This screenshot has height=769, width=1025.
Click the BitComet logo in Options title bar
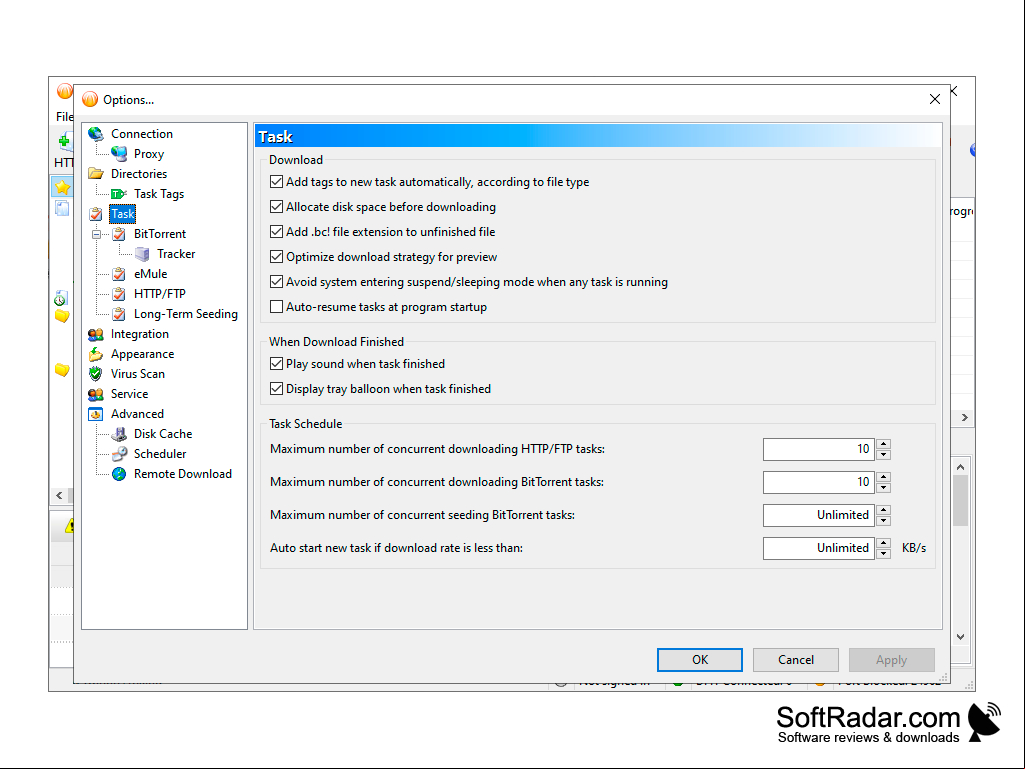click(x=90, y=99)
